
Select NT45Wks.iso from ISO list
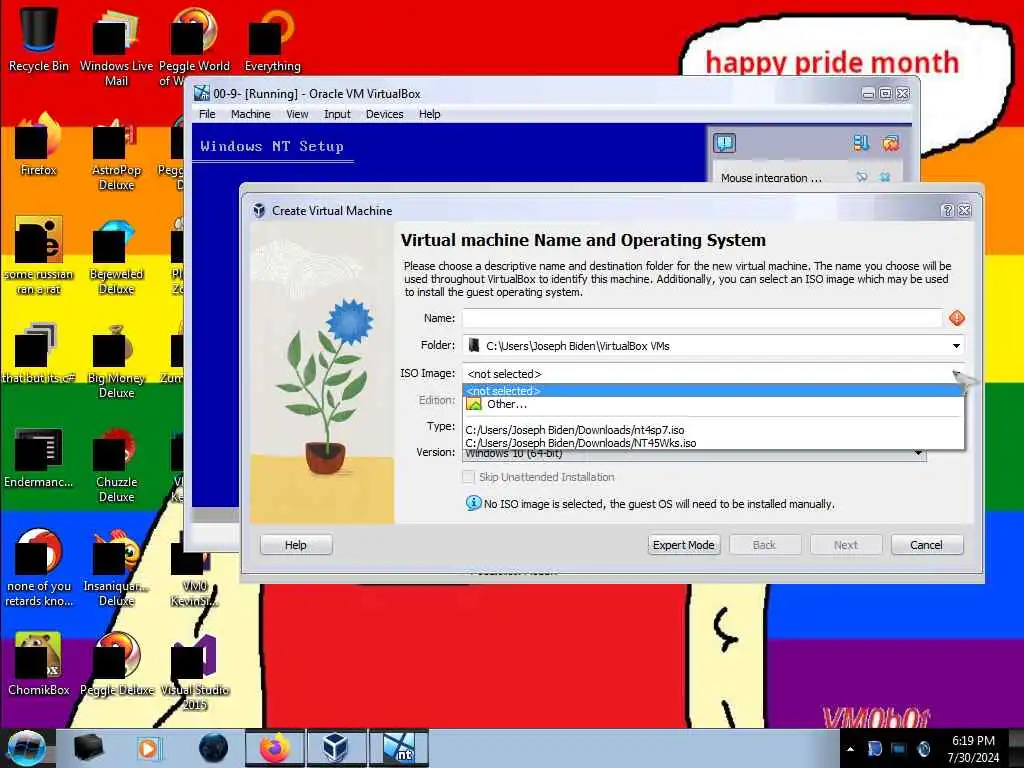713,443
